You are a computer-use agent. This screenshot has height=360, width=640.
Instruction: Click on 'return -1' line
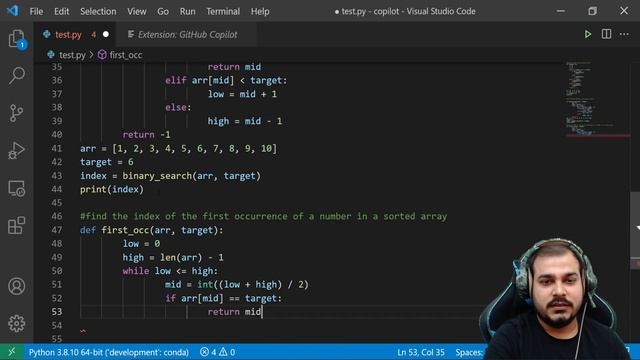click(147, 135)
